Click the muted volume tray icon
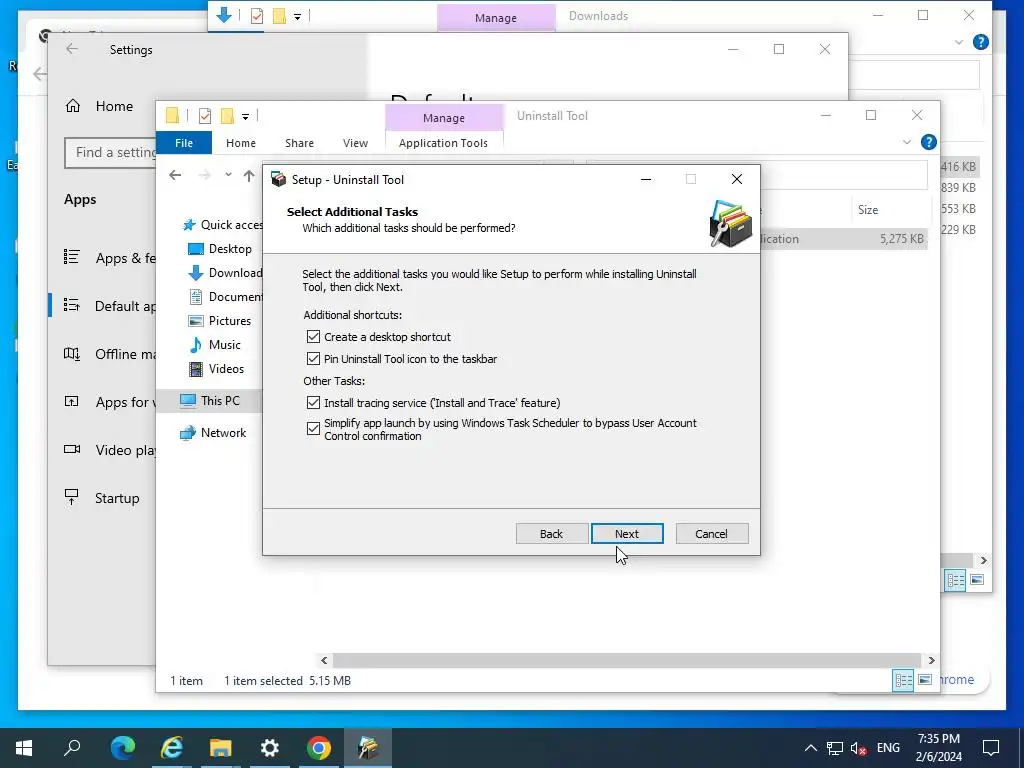The width and height of the screenshot is (1024, 768). tap(859, 748)
